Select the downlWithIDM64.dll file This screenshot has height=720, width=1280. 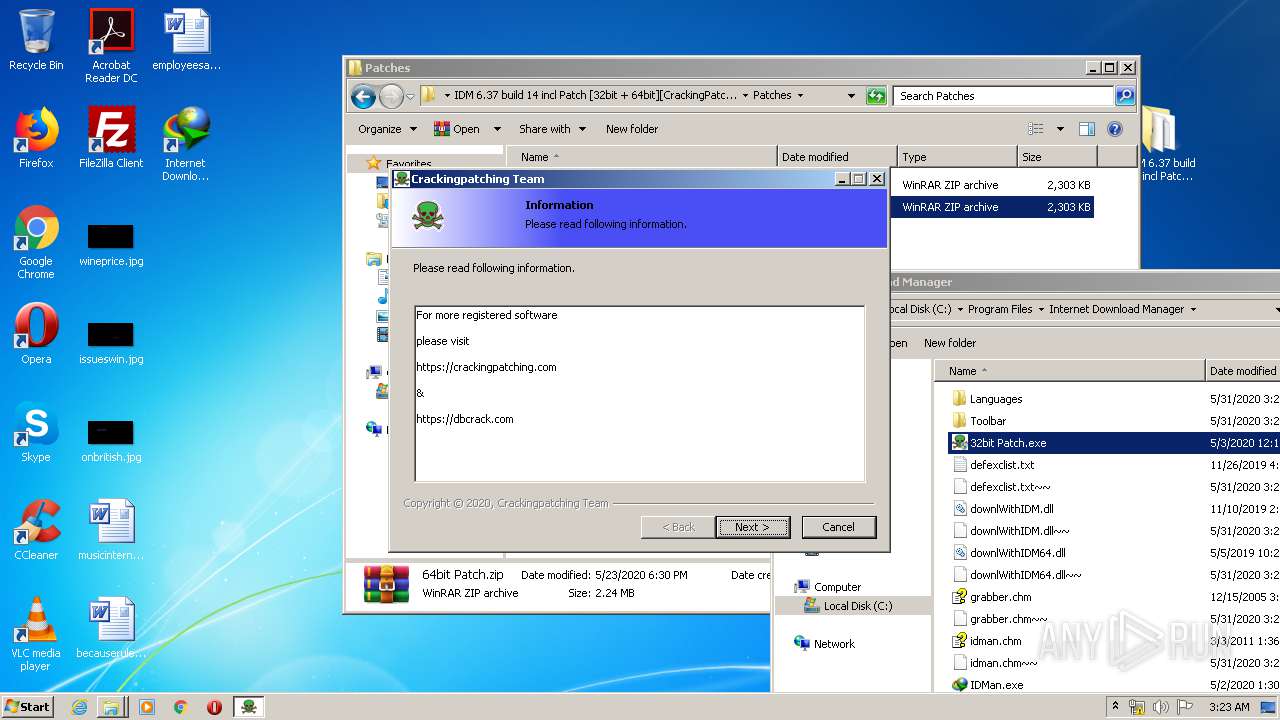(x=1008, y=553)
